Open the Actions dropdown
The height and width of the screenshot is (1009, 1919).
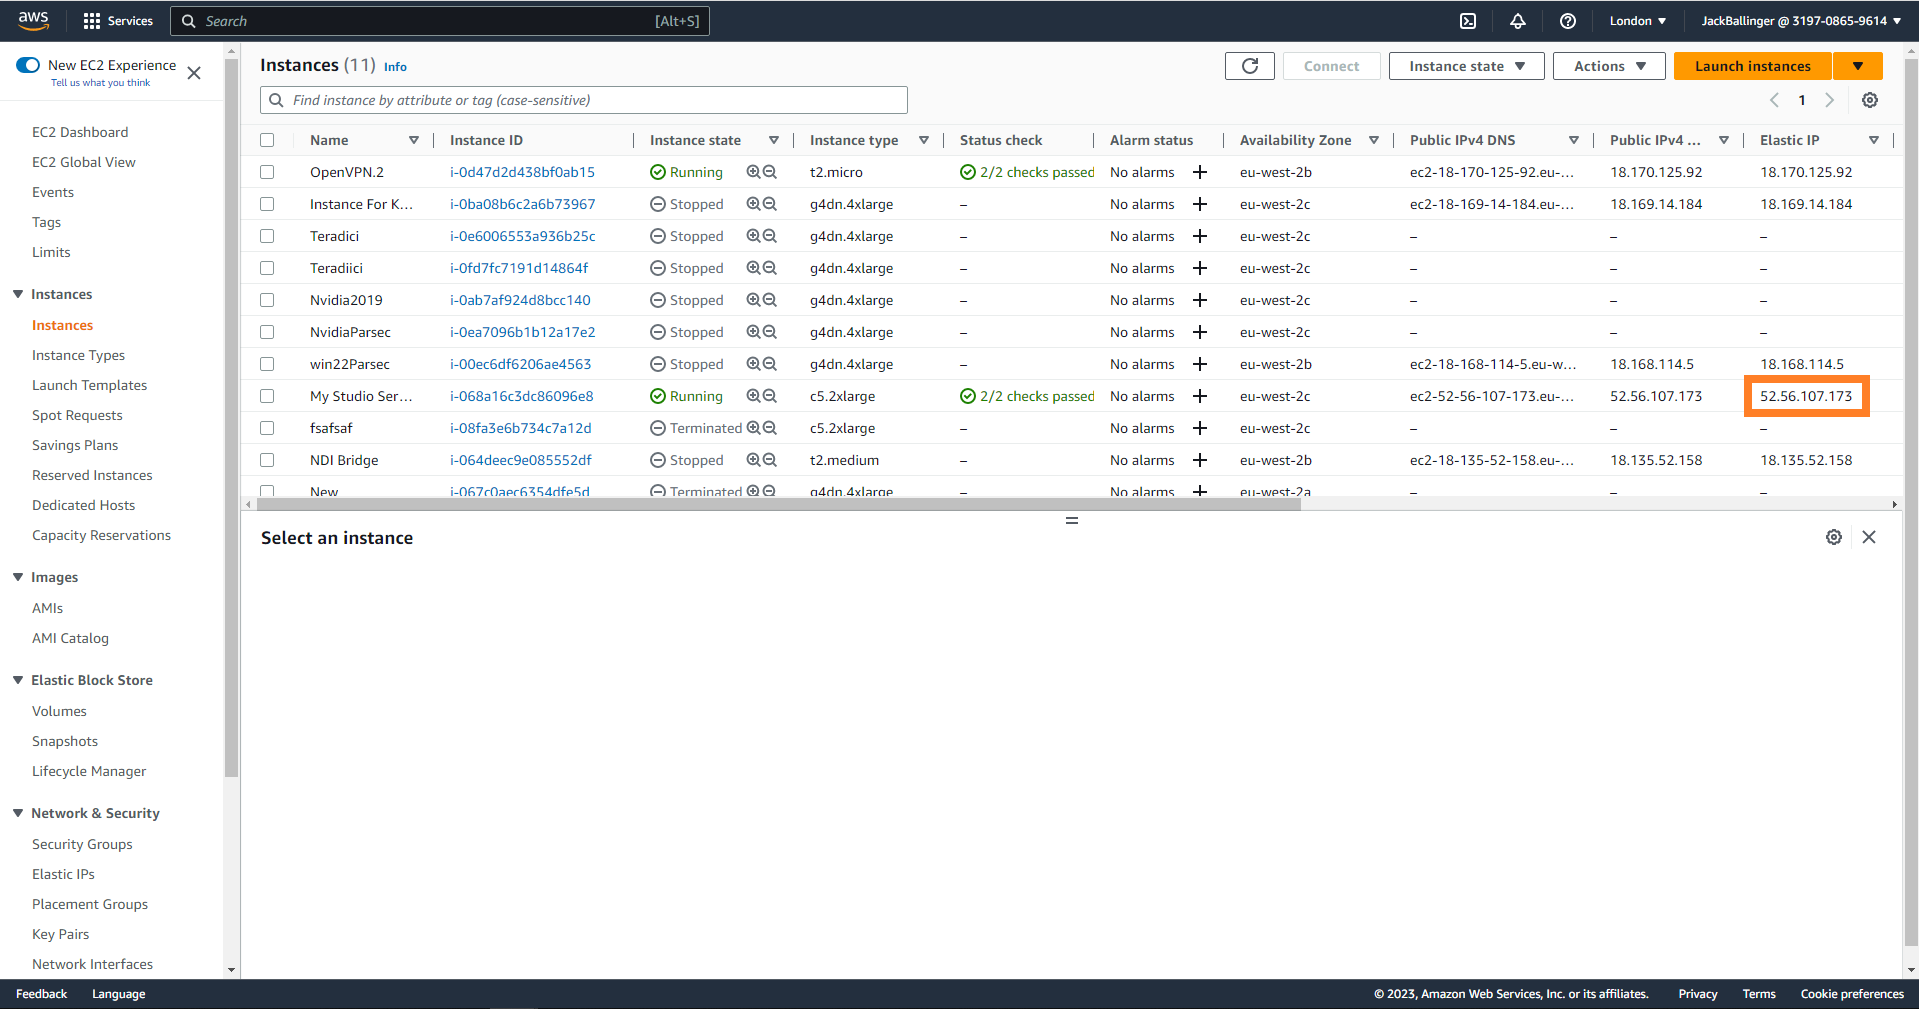tap(1609, 66)
